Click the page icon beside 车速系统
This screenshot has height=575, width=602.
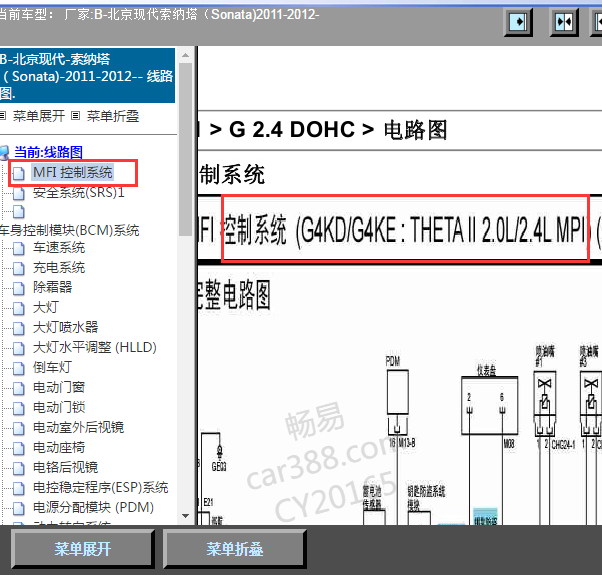pyautogui.click(x=18, y=249)
